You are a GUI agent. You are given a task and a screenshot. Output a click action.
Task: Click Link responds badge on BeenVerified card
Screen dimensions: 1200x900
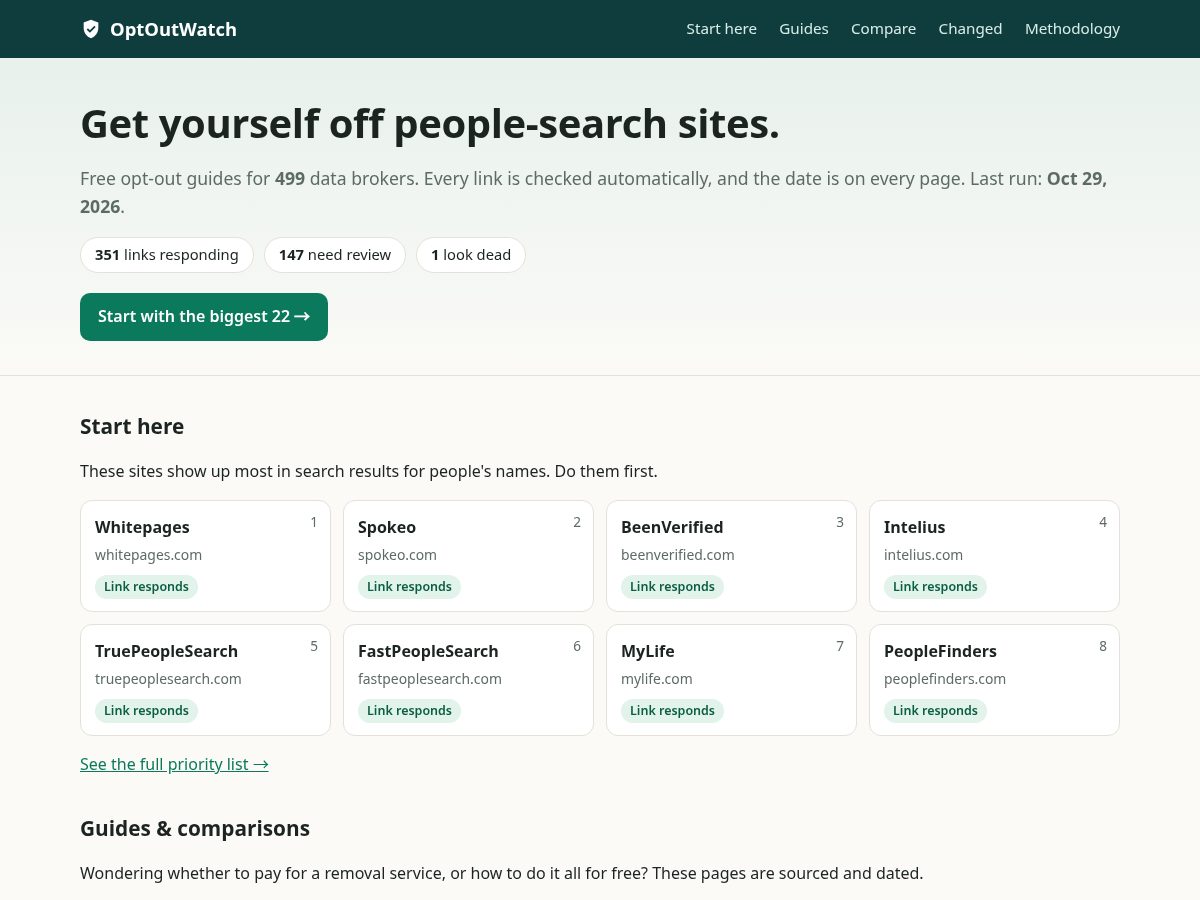[x=672, y=587]
